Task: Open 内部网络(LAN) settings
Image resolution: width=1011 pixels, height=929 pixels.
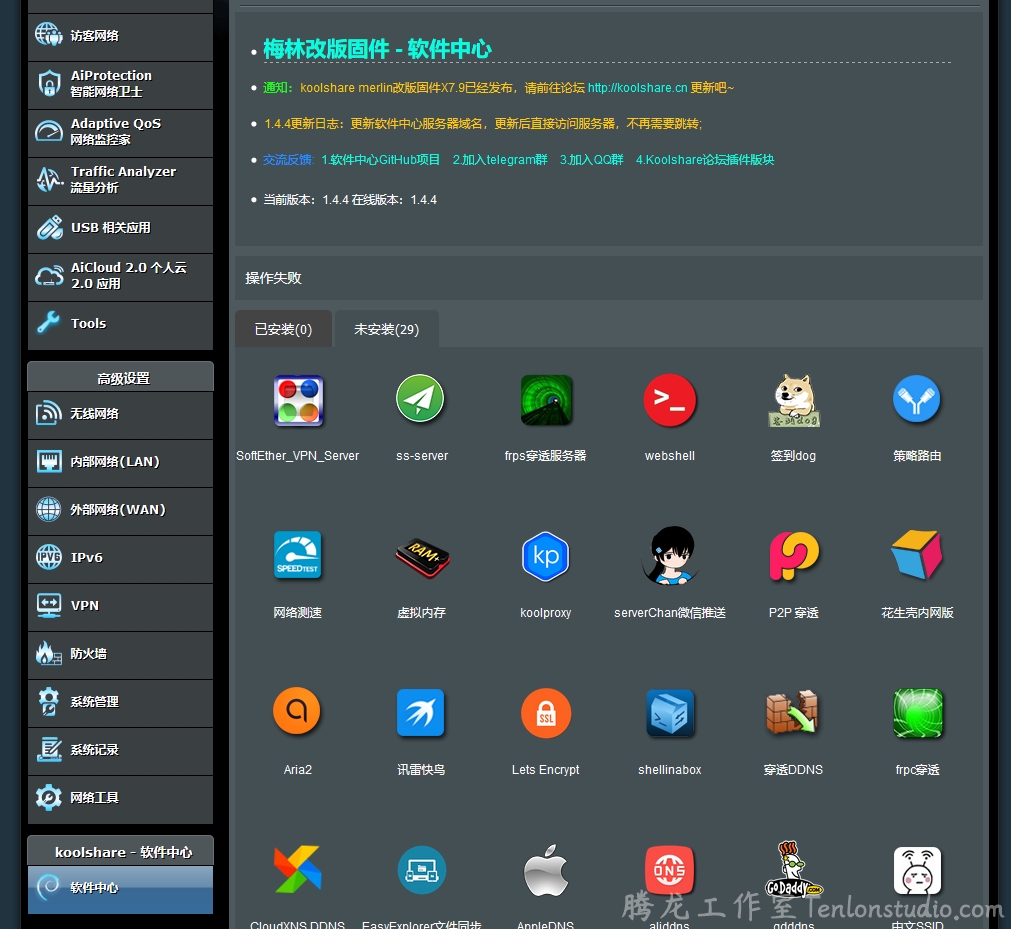Action: coord(121,463)
